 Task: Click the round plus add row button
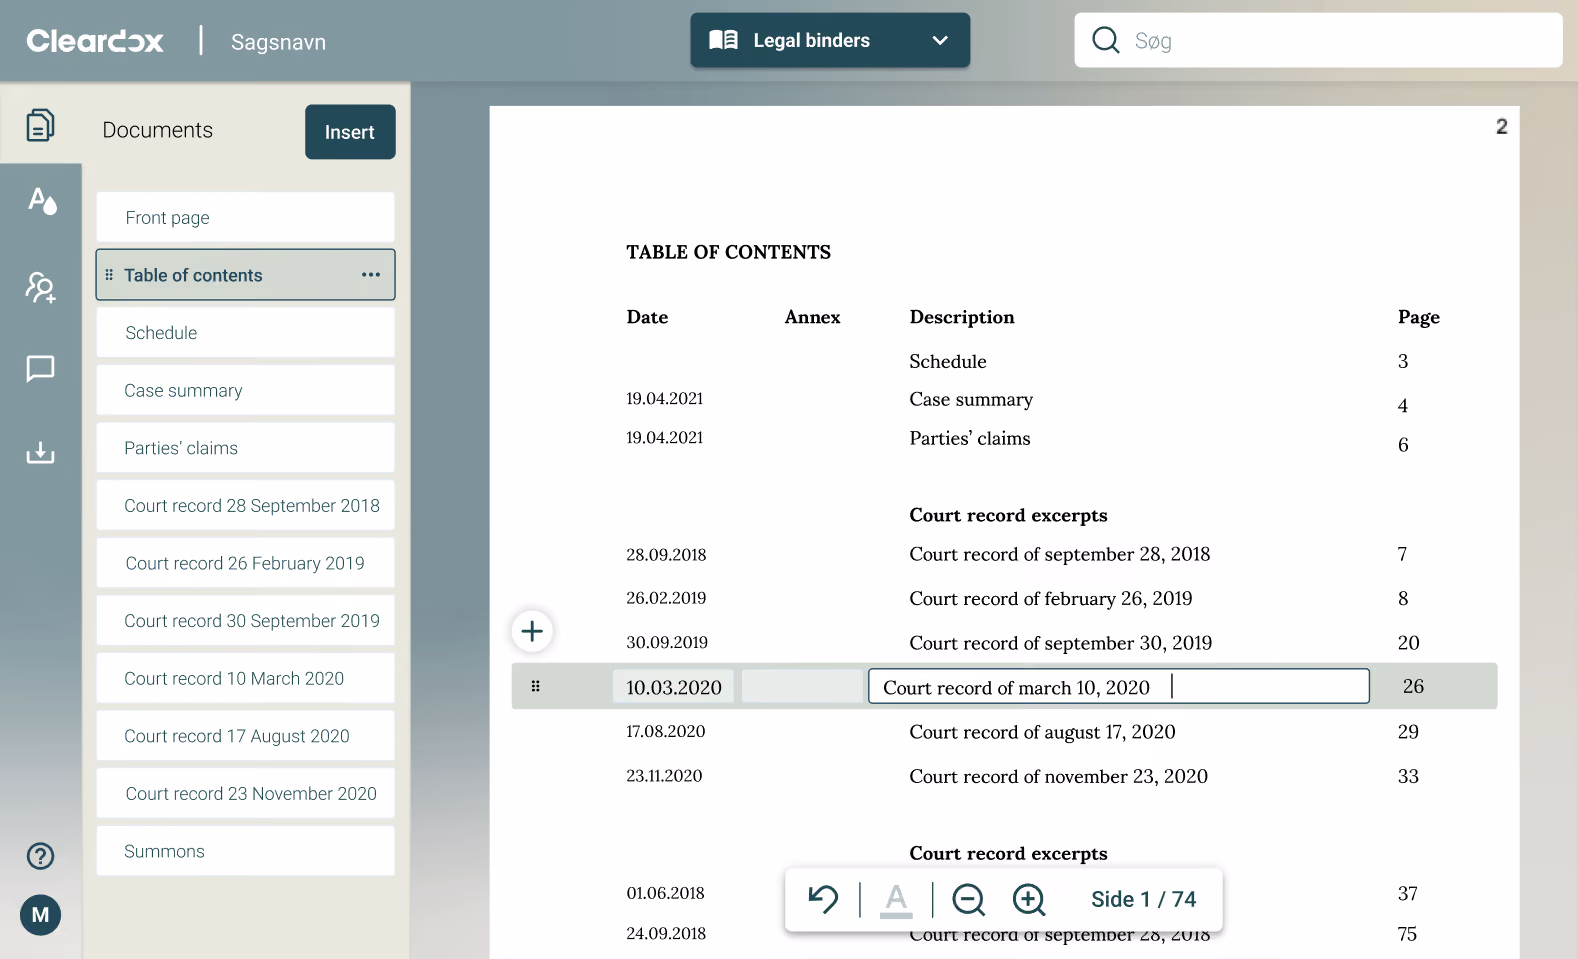click(x=532, y=631)
